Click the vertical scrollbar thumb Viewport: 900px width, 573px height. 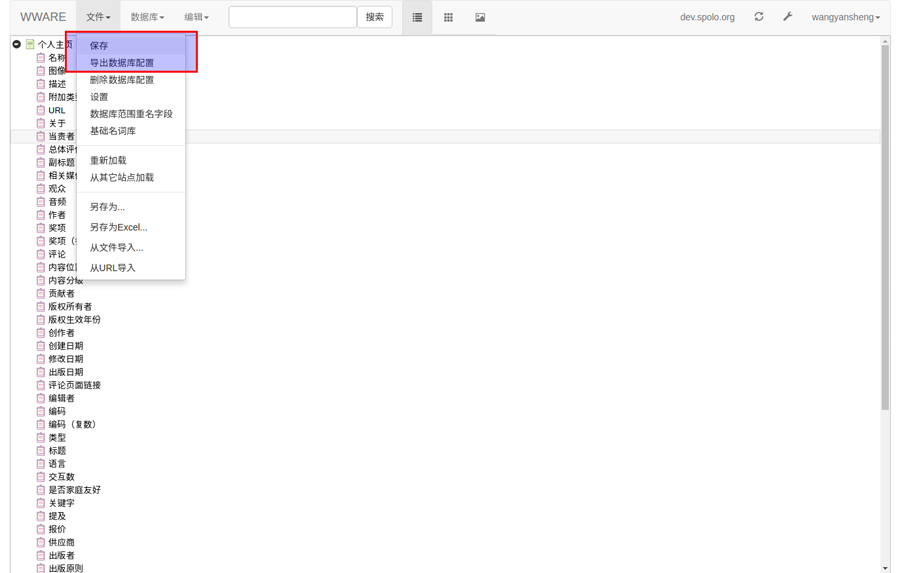(885, 227)
